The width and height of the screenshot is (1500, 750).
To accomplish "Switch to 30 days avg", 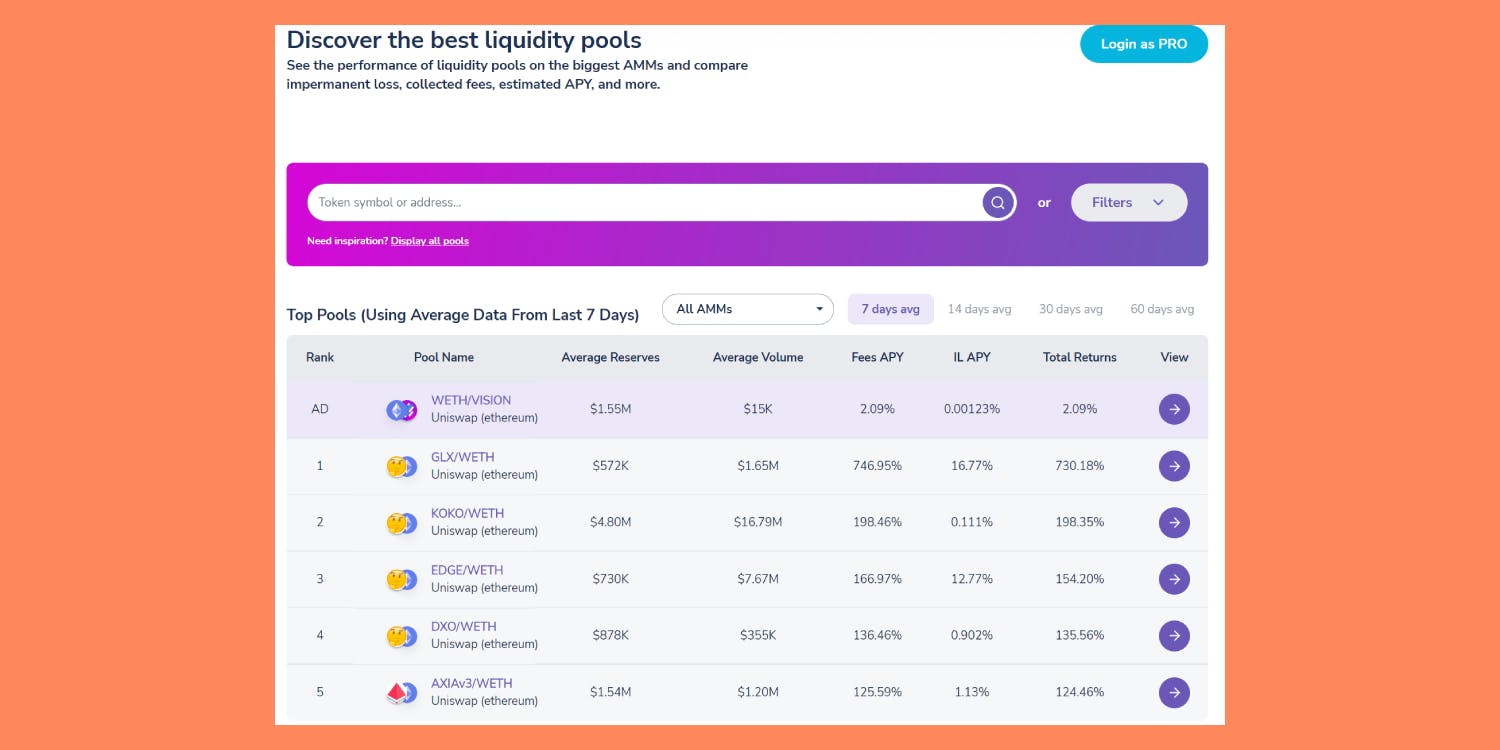I will pos(1071,309).
